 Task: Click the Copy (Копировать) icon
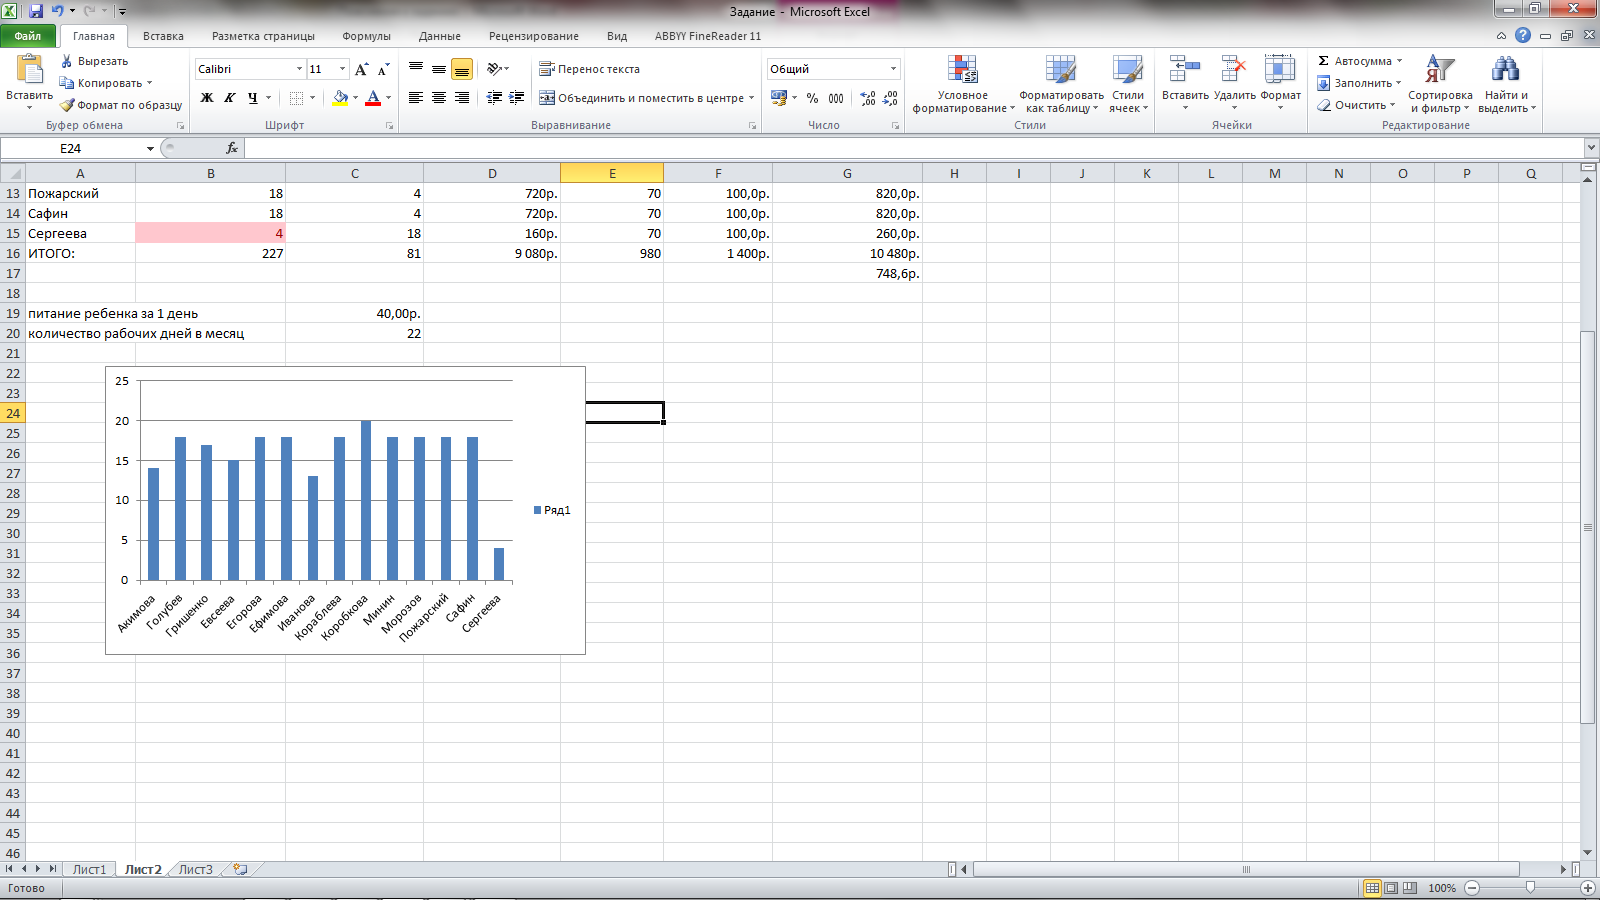(67, 83)
